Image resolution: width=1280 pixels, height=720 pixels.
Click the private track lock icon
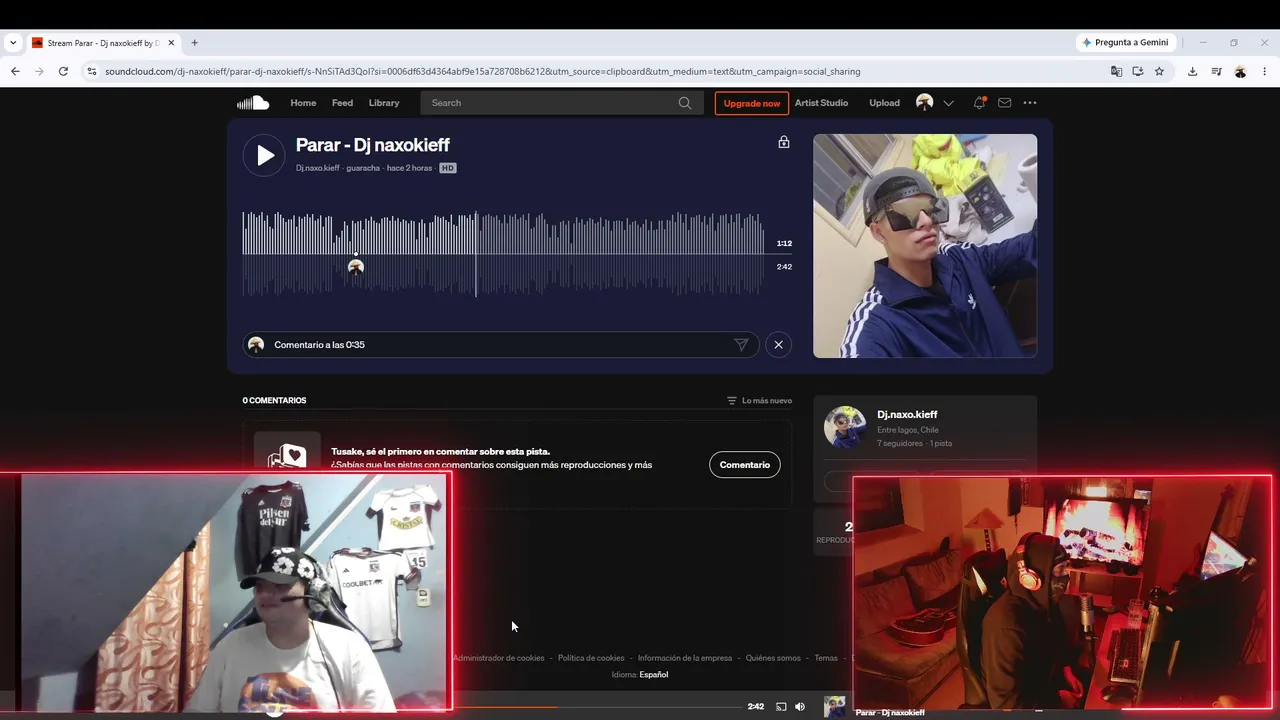click(784, 142)
